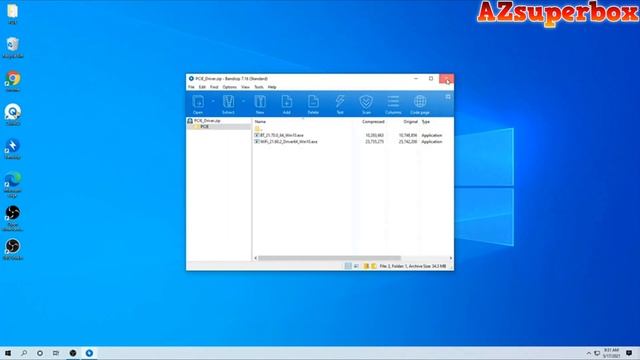The image size is (640, 360).
Task: Open the File menu
Action: coord(191,87)
